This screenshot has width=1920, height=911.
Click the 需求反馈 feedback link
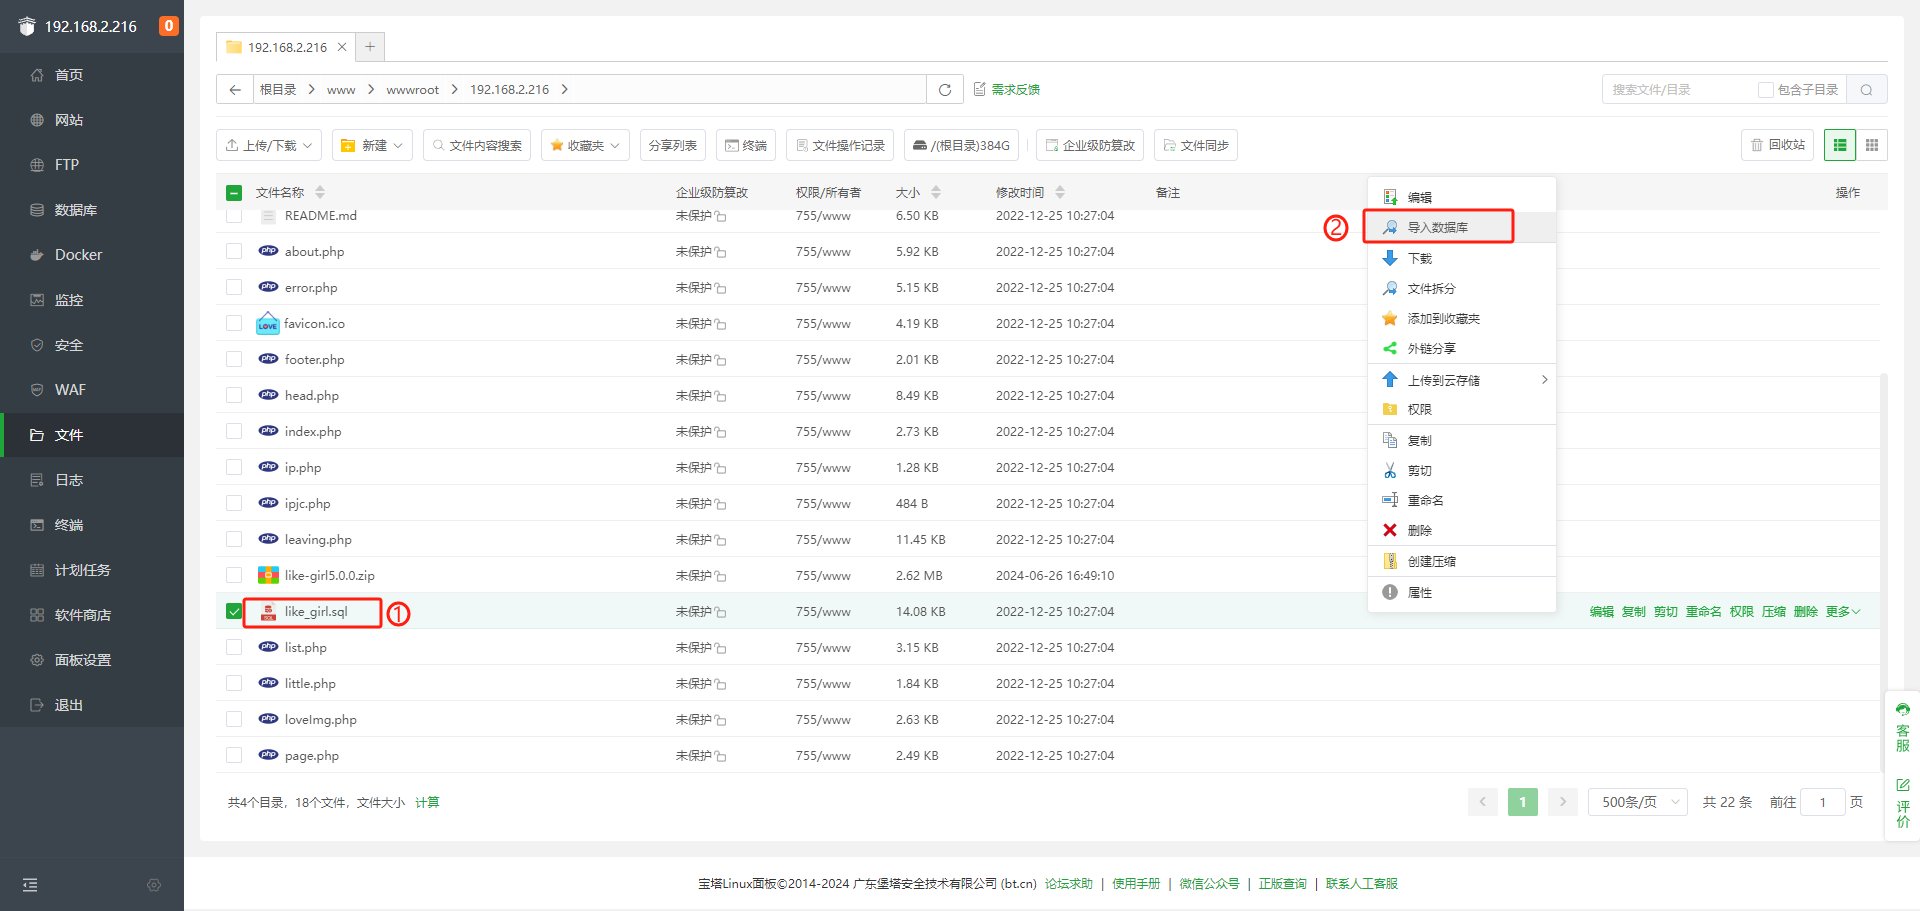point(1007,89)
